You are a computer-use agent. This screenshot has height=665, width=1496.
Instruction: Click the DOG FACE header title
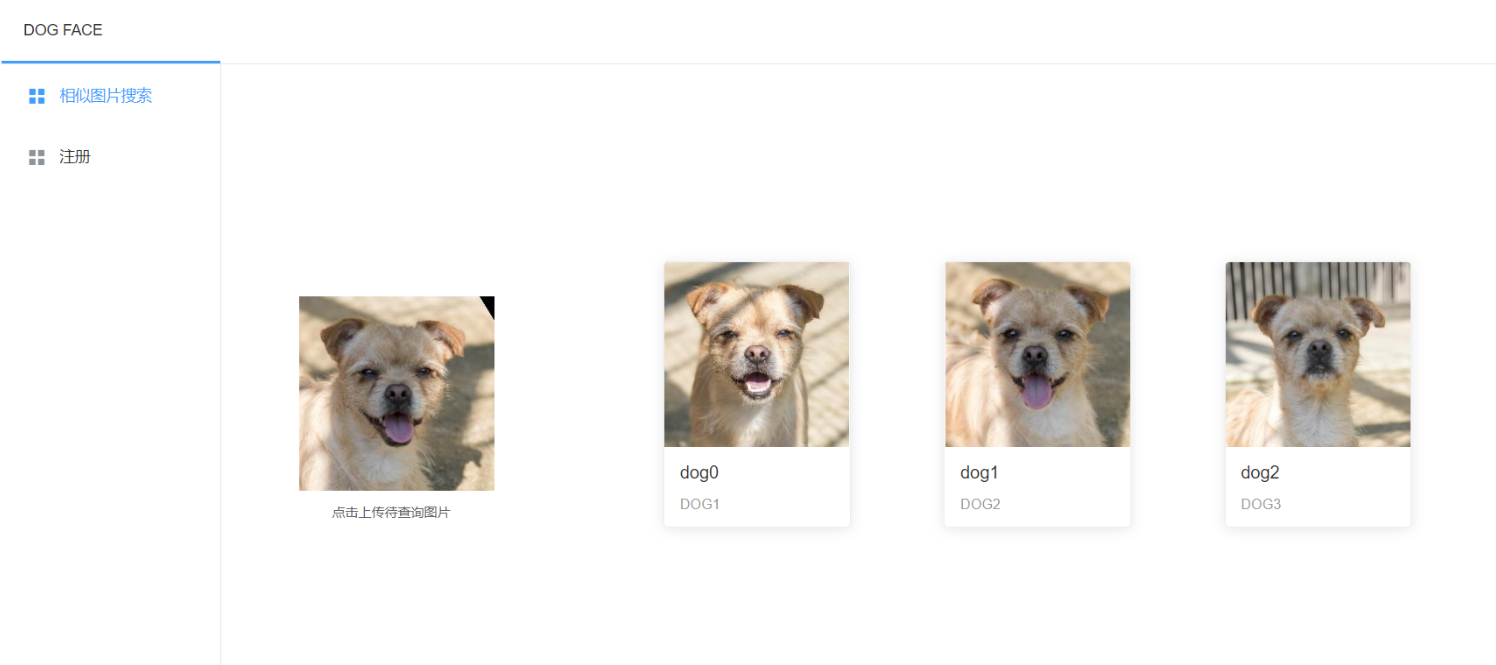click(x=63, y=30)
